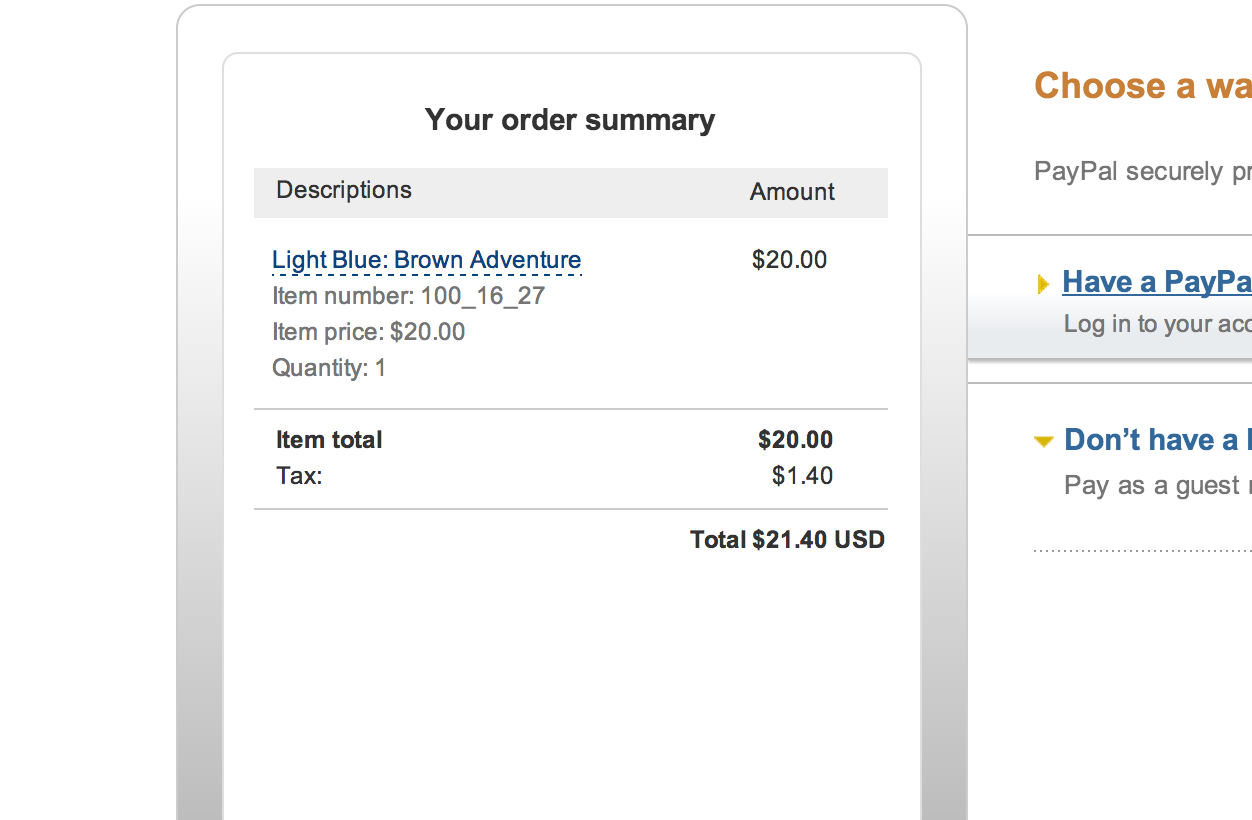Image resolution: width=1252 pixels, height=820 pixels.
Task: Open the Have a PayPal account link
Action: pyautogui.click(x=1156, y=282)
